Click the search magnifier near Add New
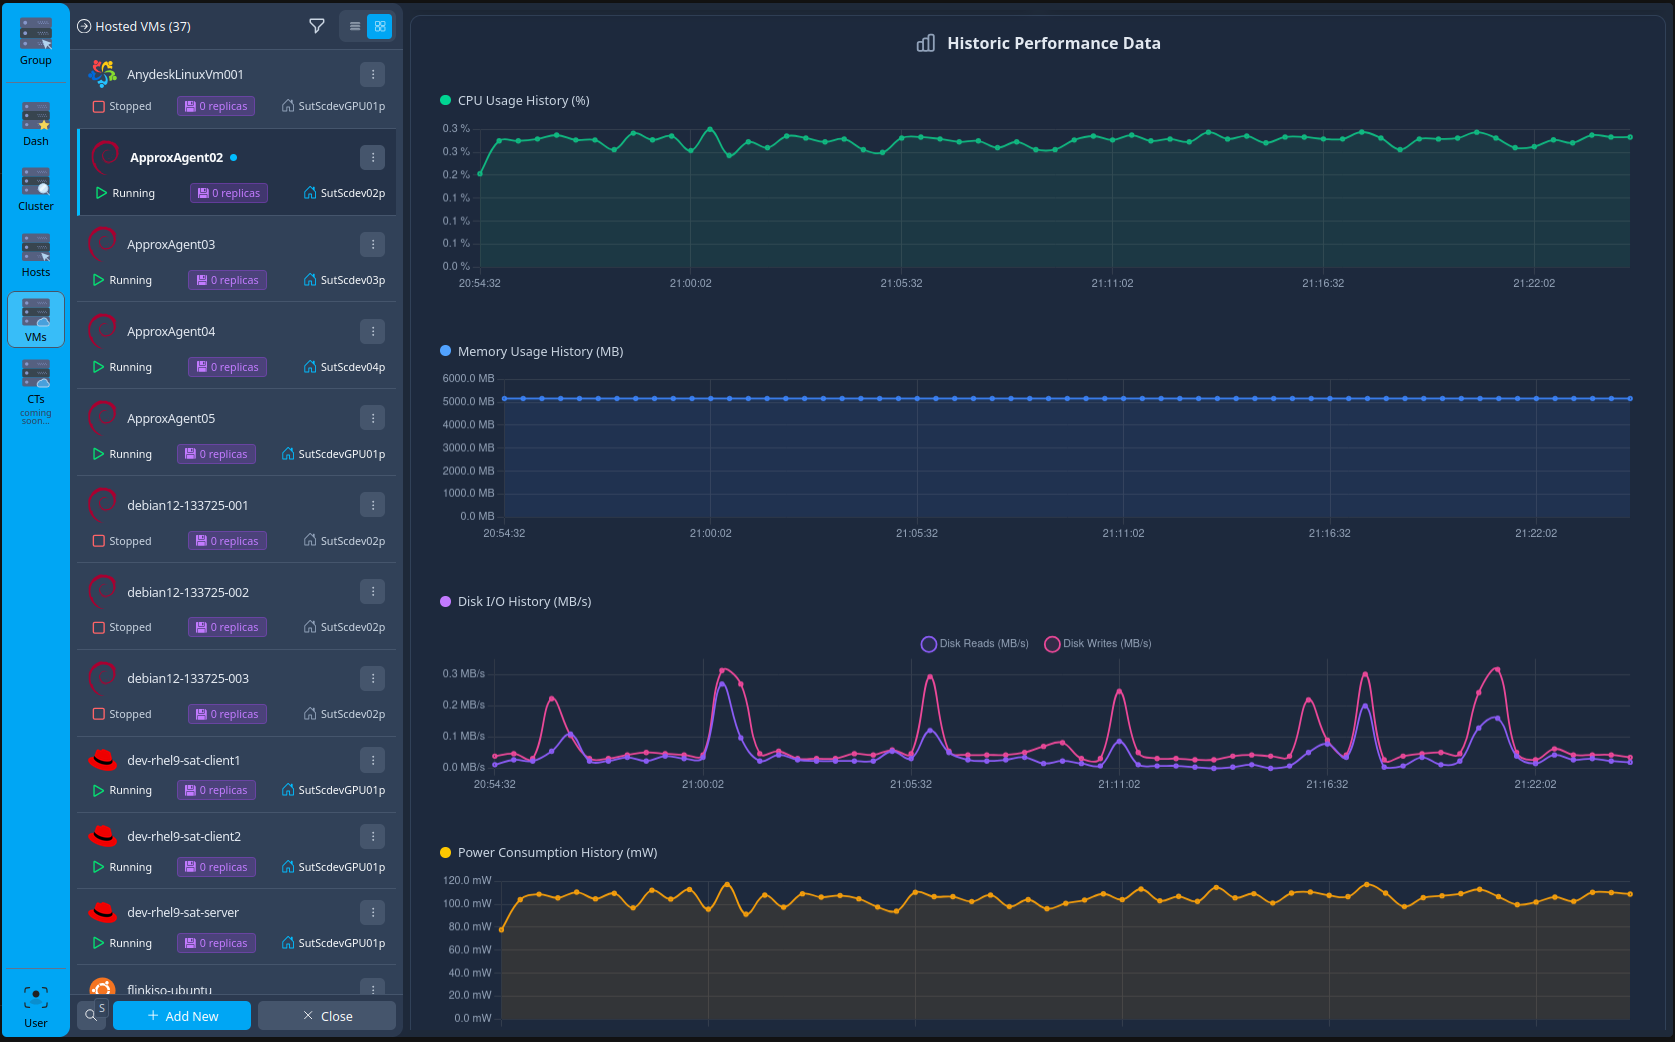Viewport: 1675px width, 1042px height. click(x=92, y=1014)
